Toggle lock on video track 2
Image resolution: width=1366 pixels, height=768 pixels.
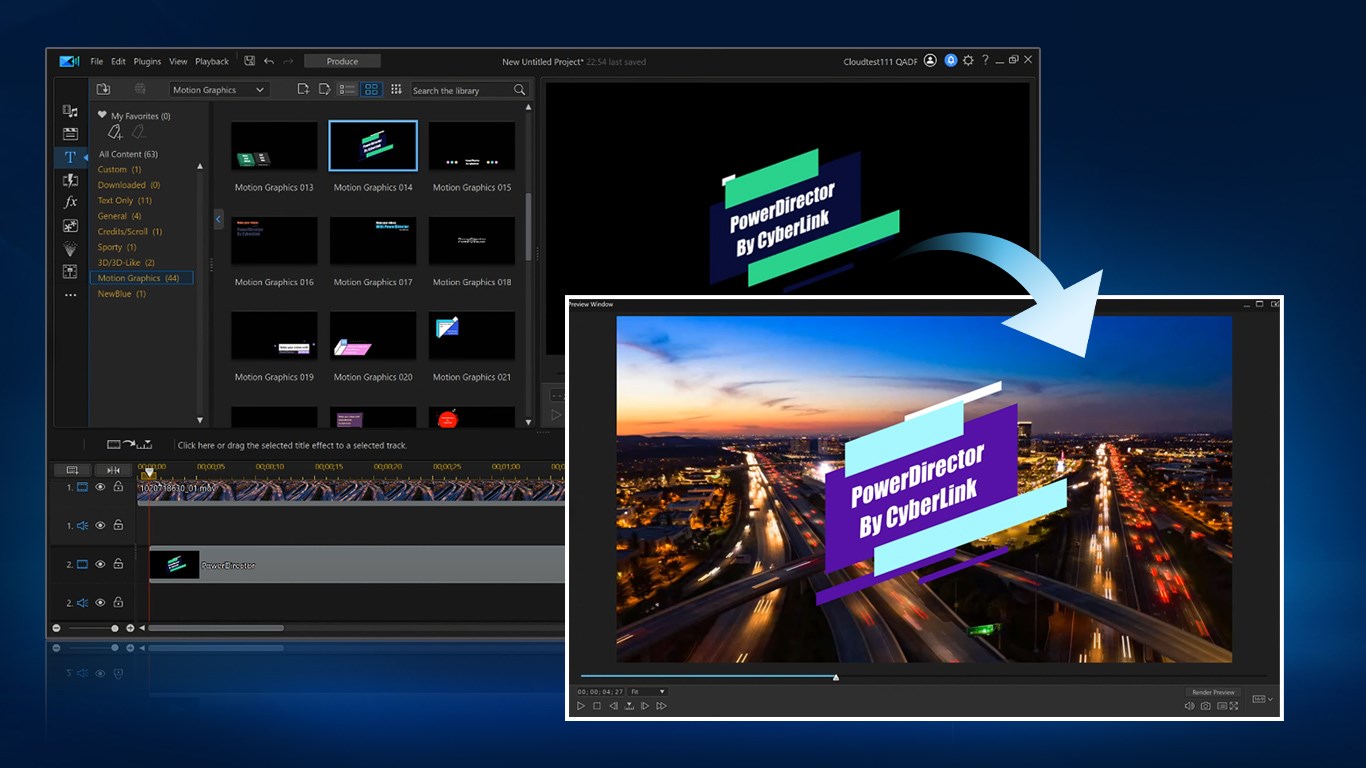(118, 564)
